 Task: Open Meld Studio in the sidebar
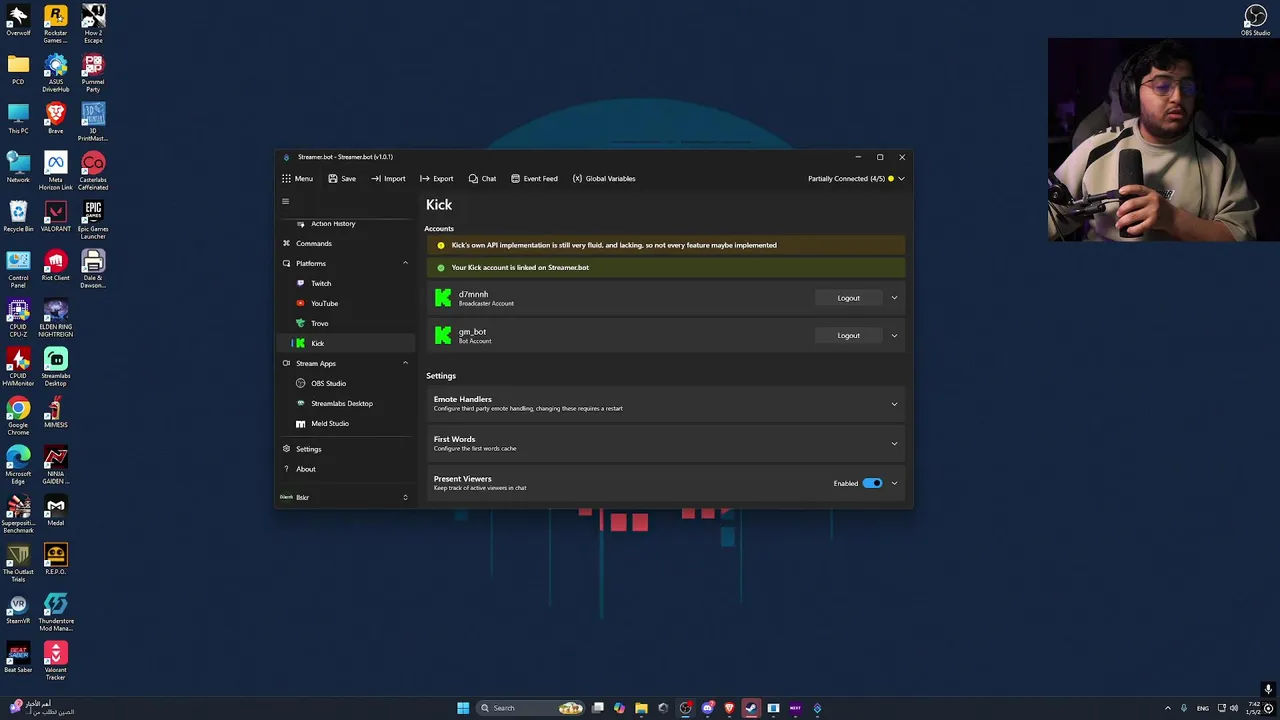point(329,423)
